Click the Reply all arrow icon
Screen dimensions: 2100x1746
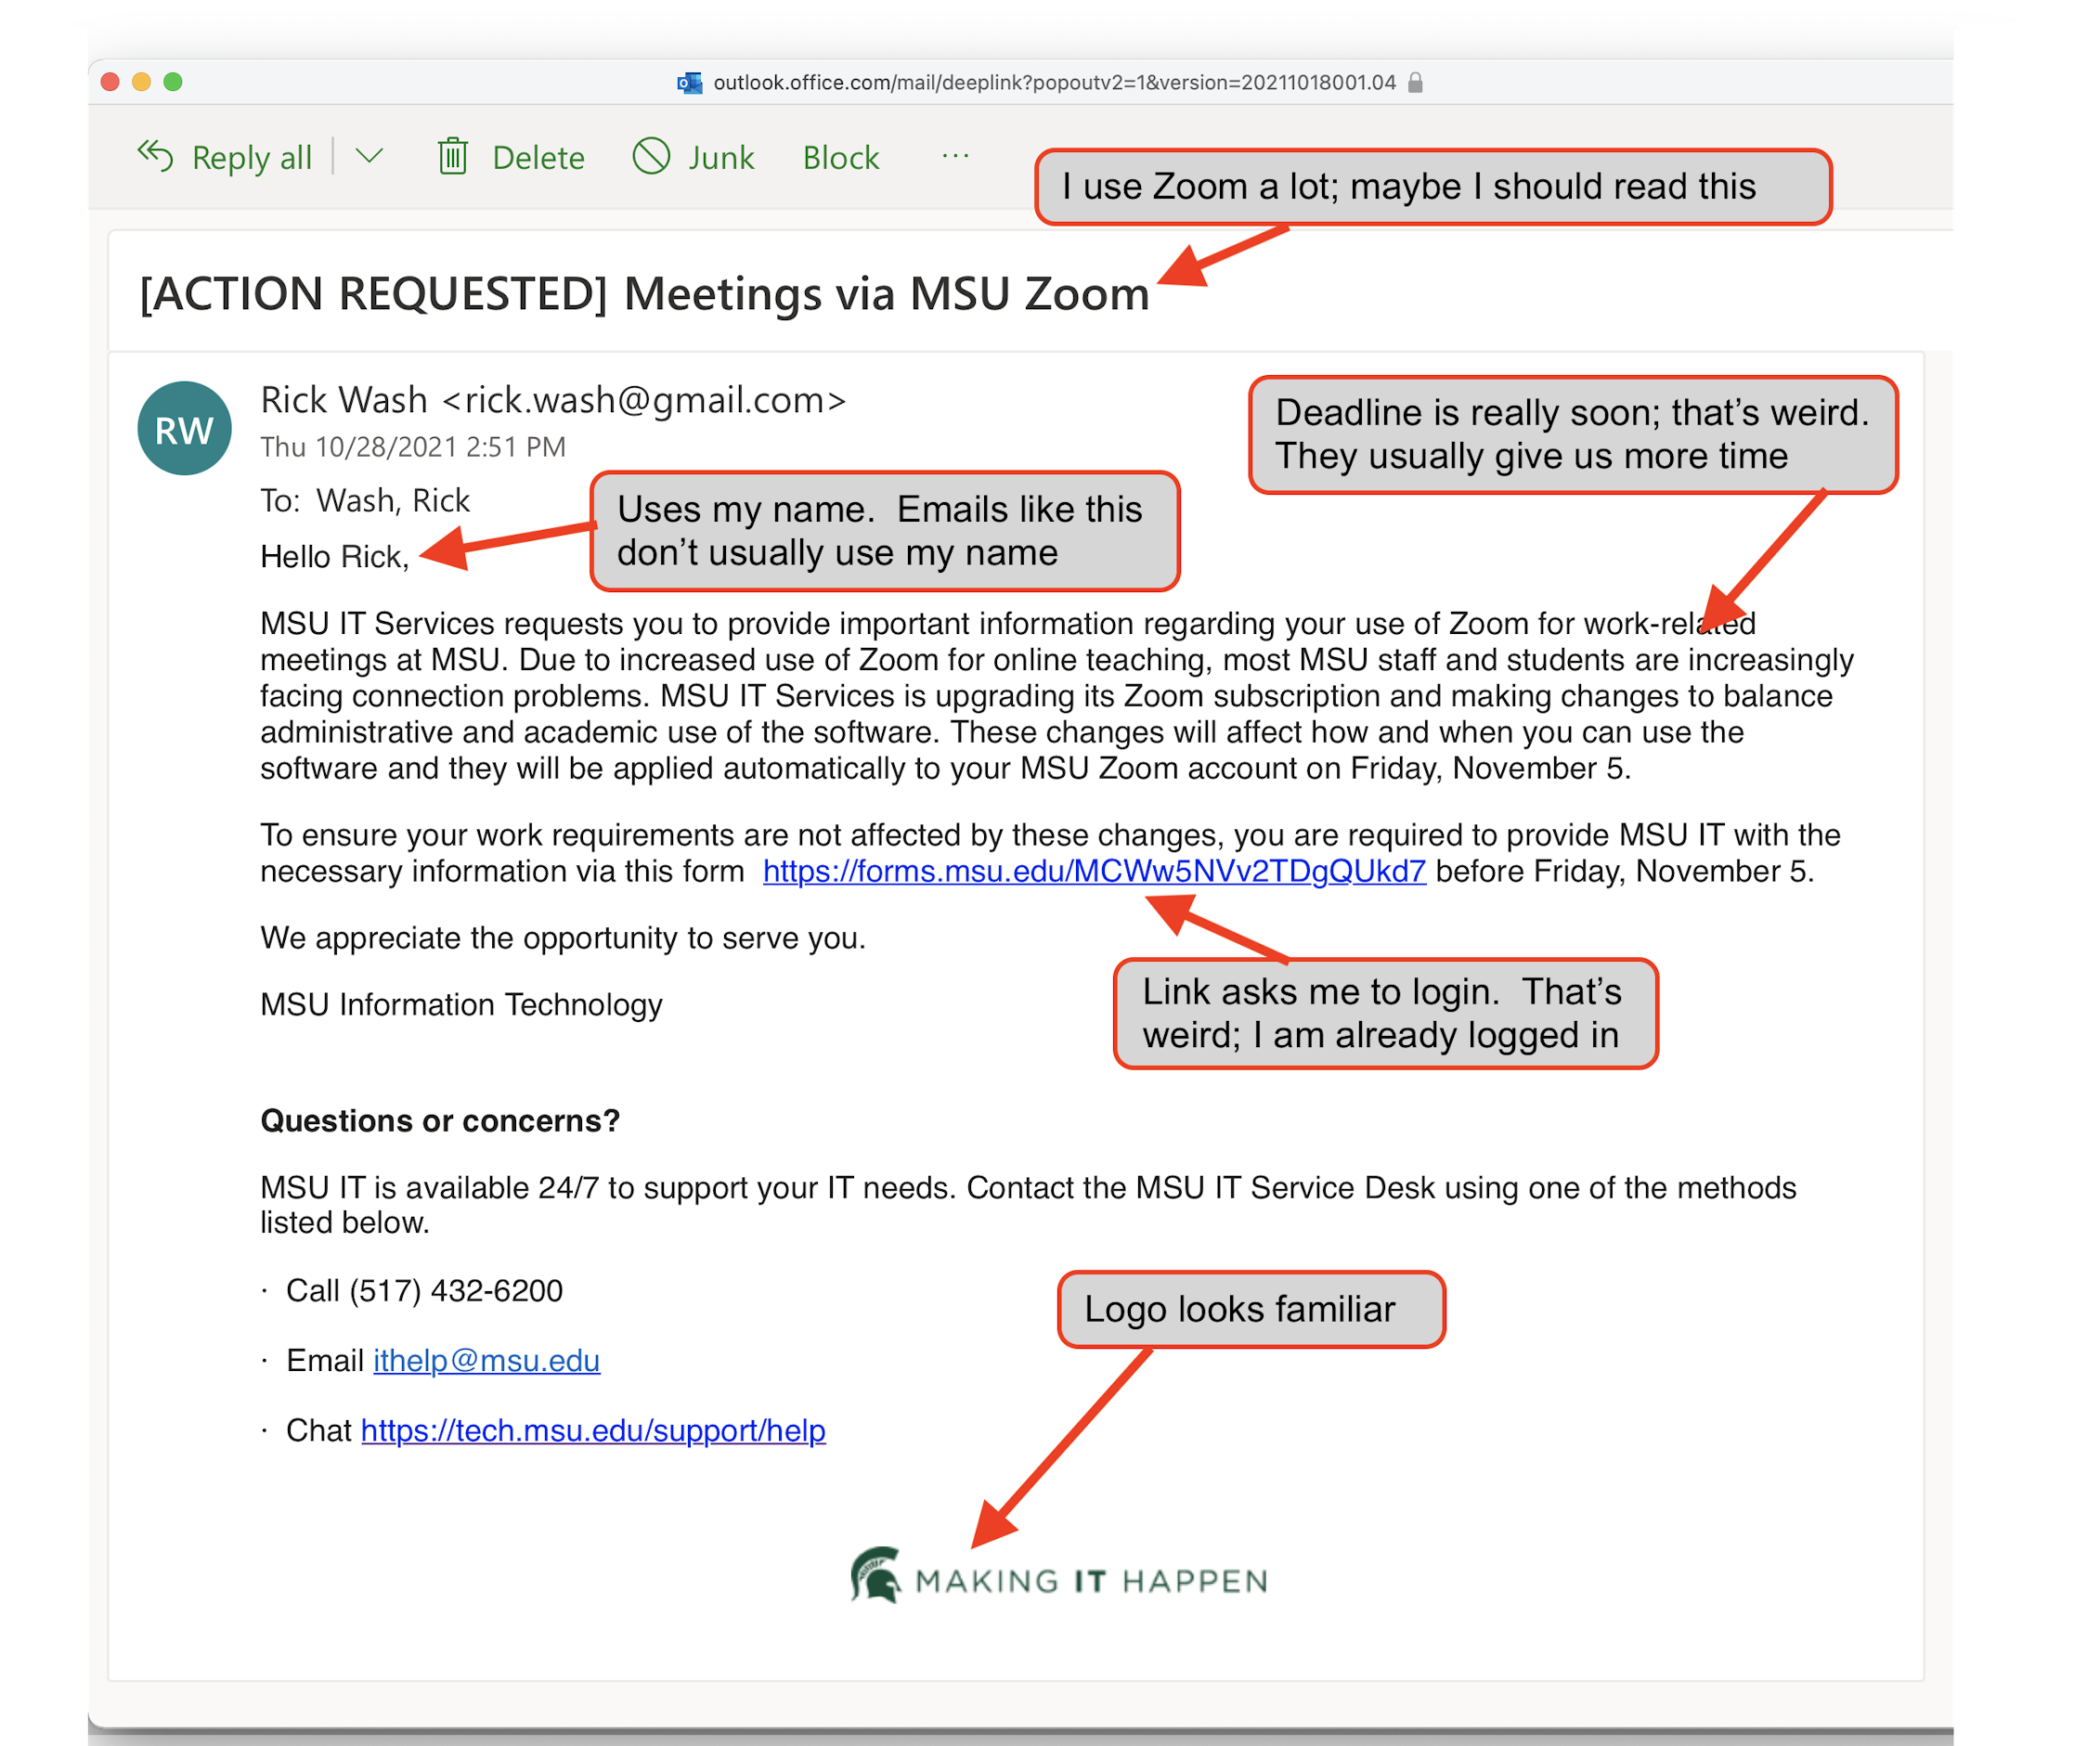(153, 156)
